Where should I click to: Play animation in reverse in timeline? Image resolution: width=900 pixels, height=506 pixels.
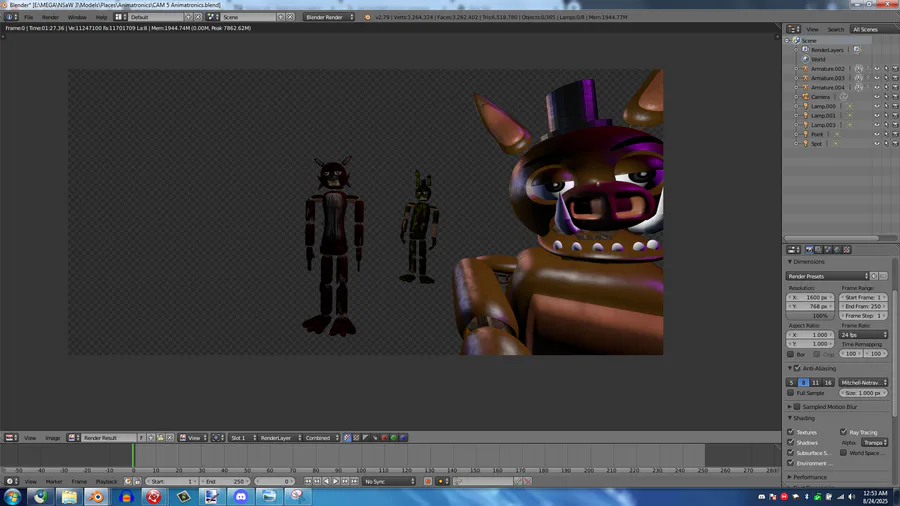(x=327, y=481)
